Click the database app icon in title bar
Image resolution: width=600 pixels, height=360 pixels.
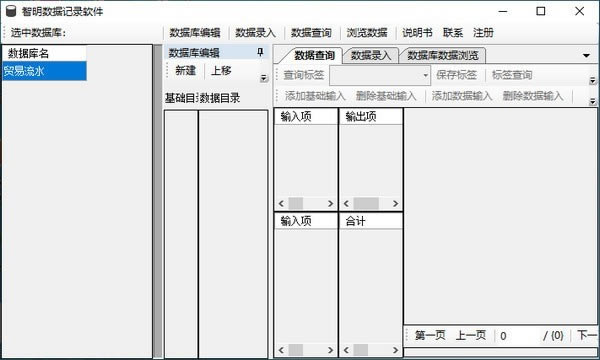(x=11, y=11)
